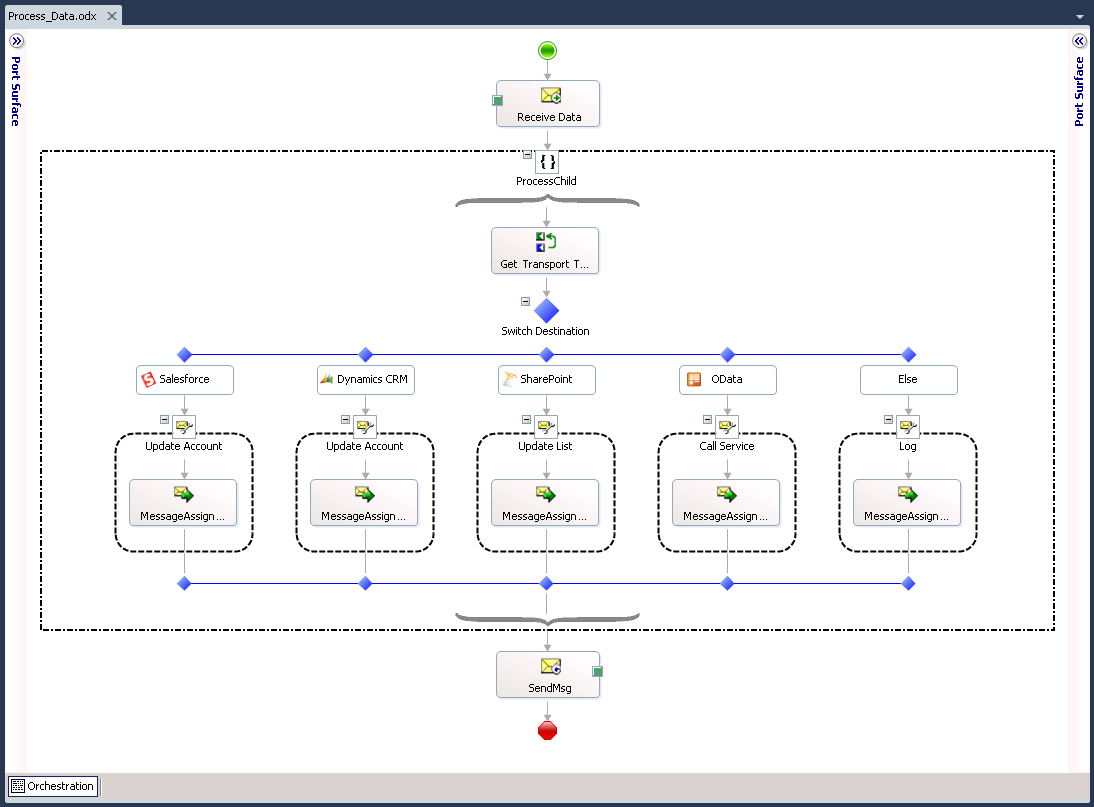Close the Process_Data.odx document tab
1094x807 pixels.
coord(112,15)
